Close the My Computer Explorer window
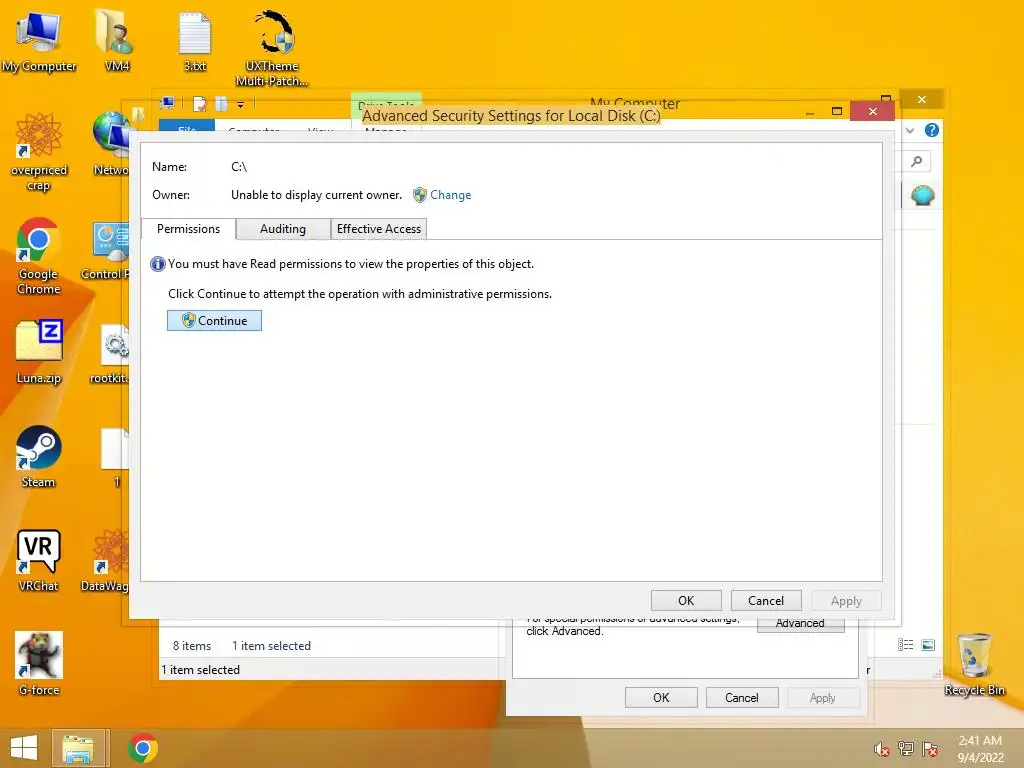This screenshot has width=1024, height=768. (x=921, y=99)
